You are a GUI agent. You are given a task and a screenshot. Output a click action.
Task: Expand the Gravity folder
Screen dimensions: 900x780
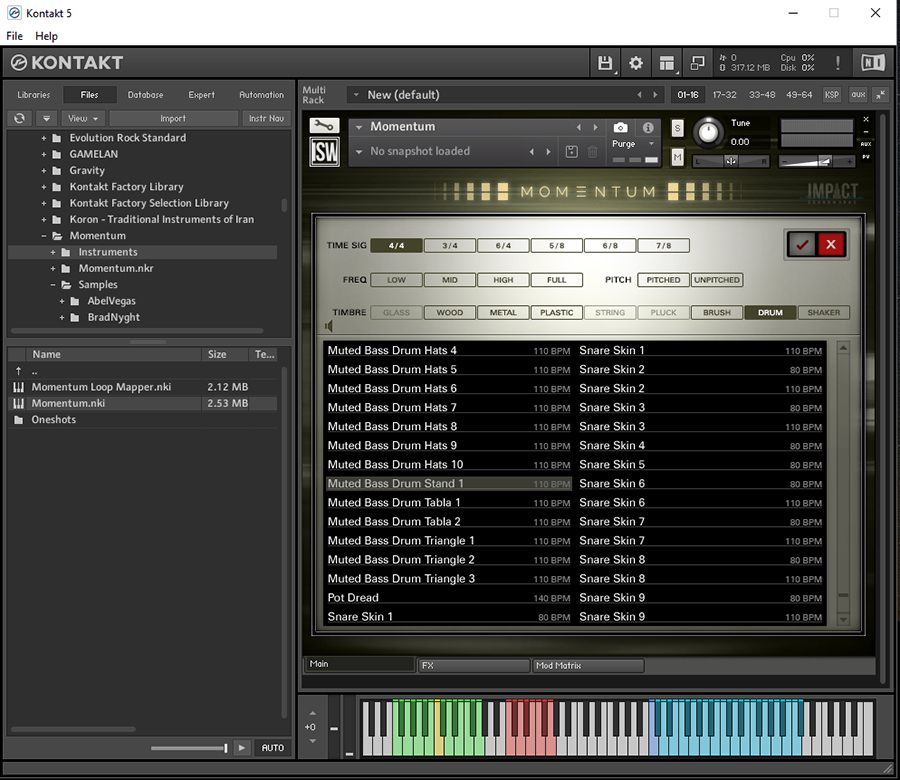pos(44,170)
